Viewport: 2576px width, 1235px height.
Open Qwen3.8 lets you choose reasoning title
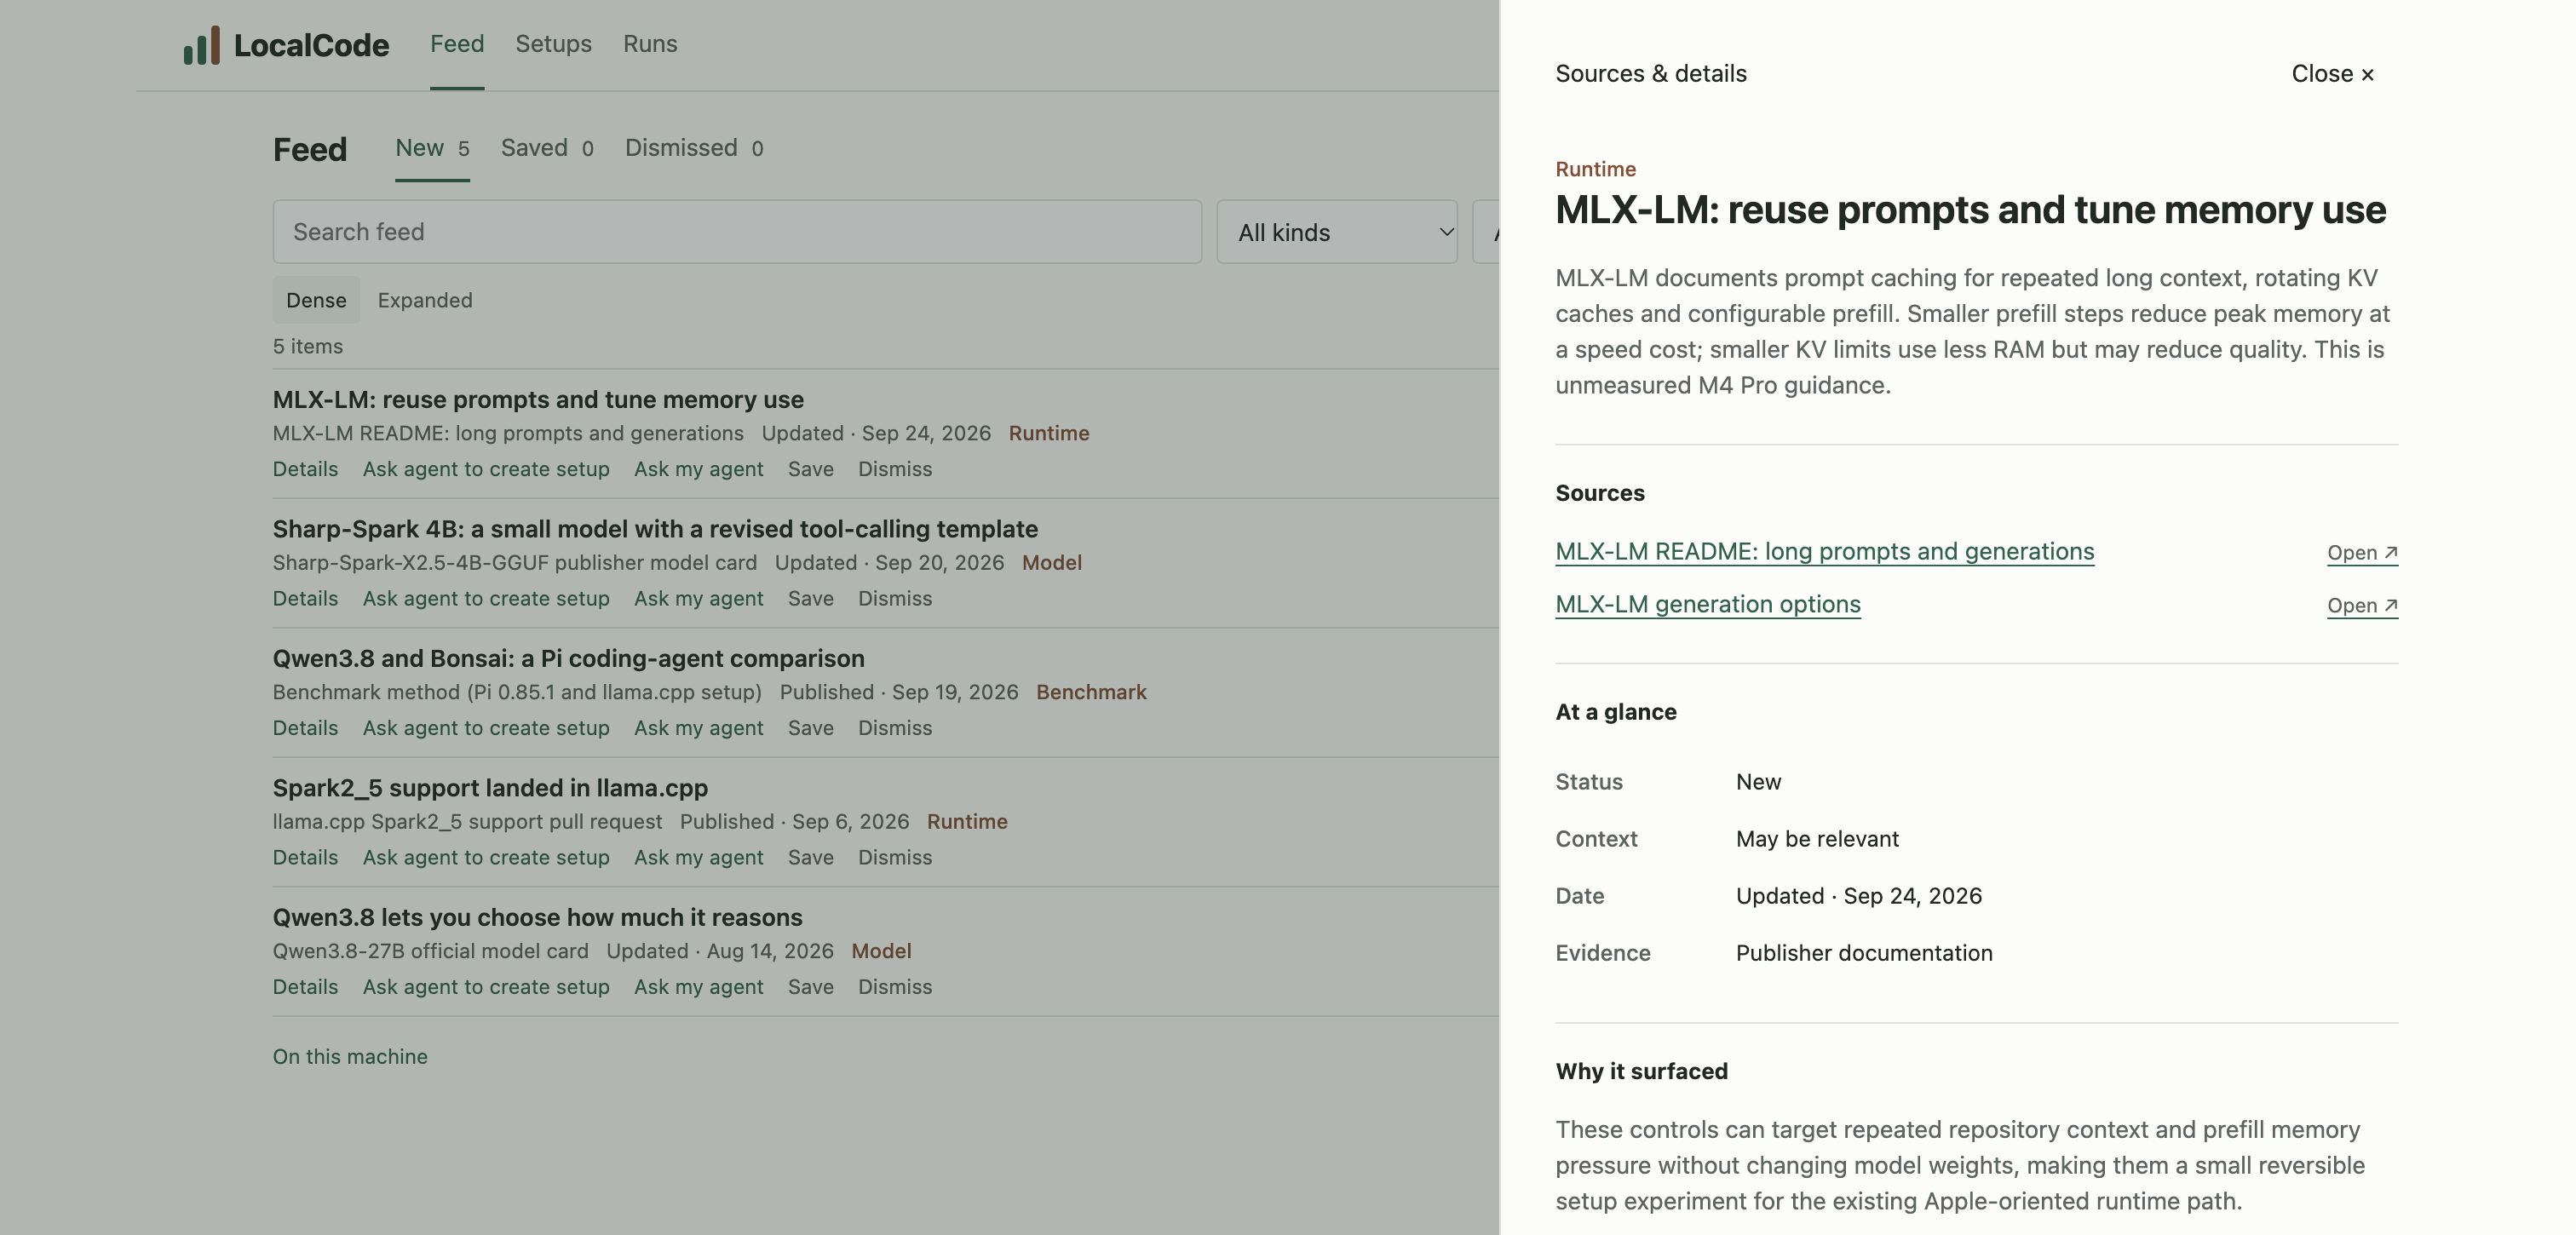click(x=537, y=917)
